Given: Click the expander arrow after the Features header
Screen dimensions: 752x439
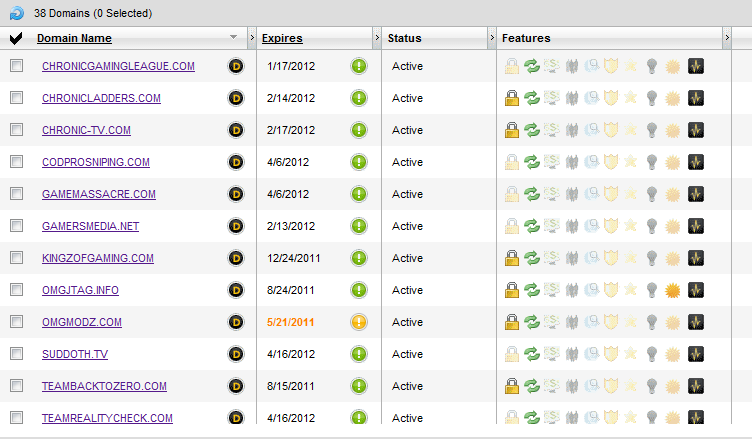Looking at the screenshot, I should [727, 38].
